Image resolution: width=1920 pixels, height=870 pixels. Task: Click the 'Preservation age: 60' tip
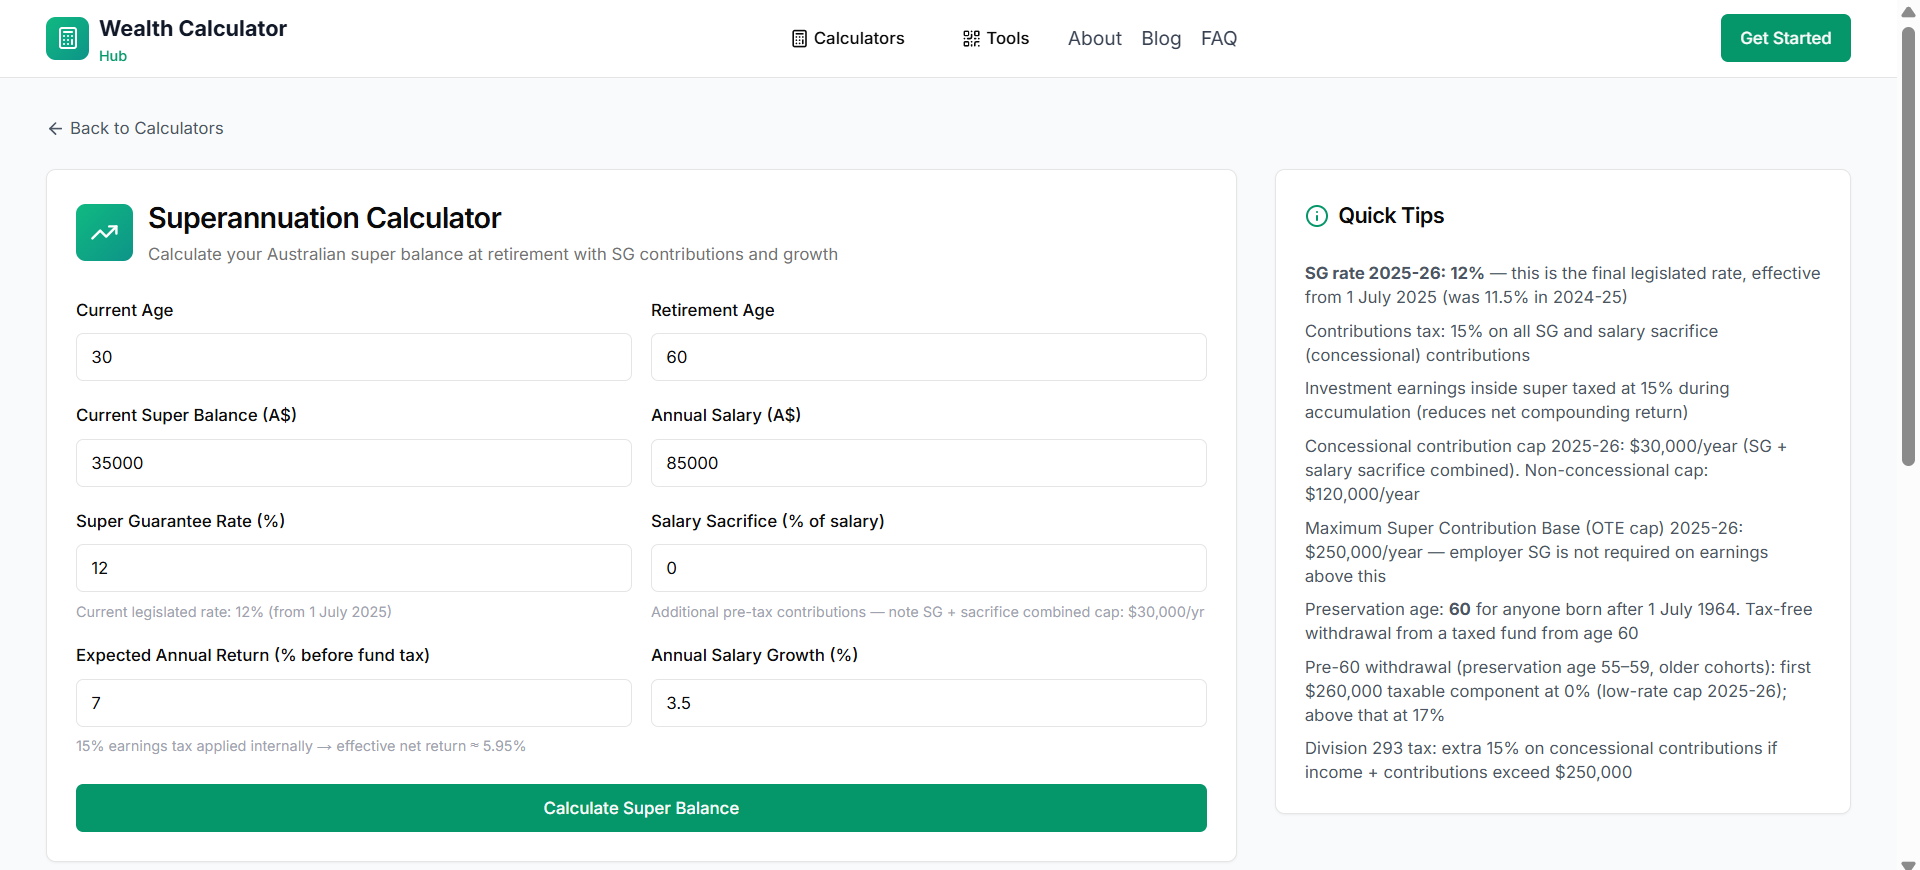tap(1558, 621)
